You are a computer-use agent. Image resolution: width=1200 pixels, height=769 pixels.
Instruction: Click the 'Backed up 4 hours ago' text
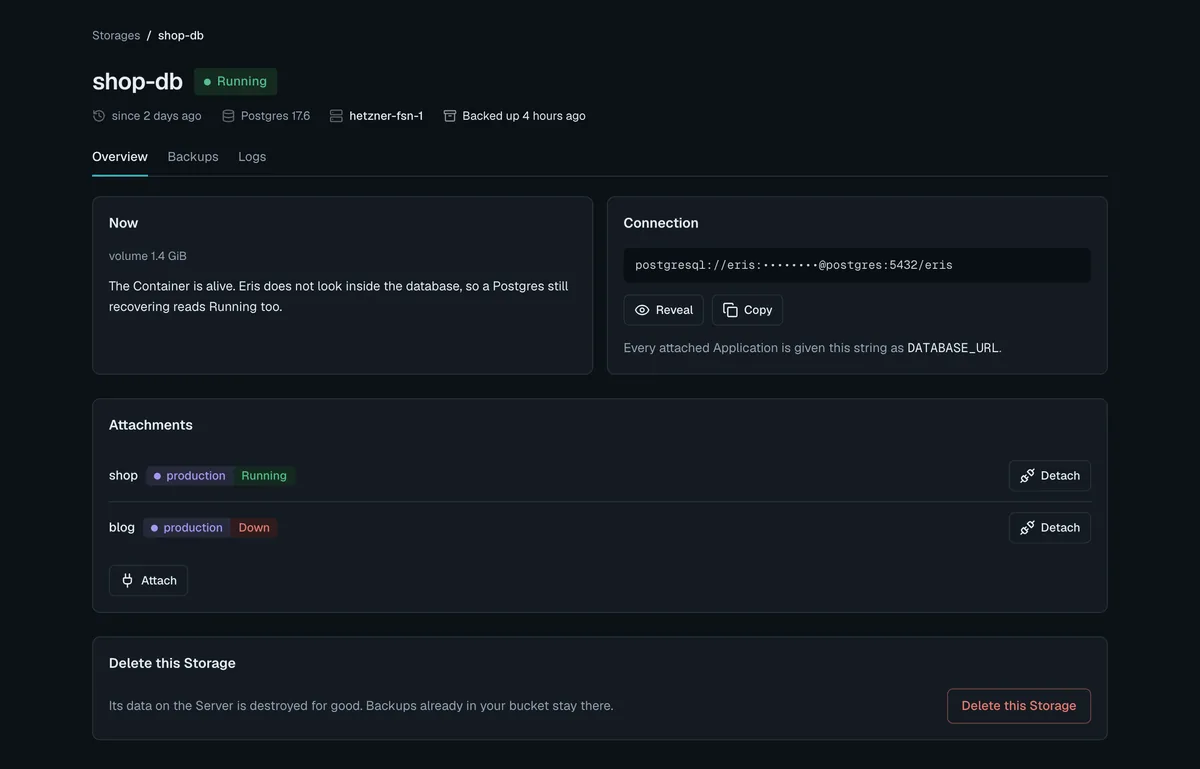524,116
